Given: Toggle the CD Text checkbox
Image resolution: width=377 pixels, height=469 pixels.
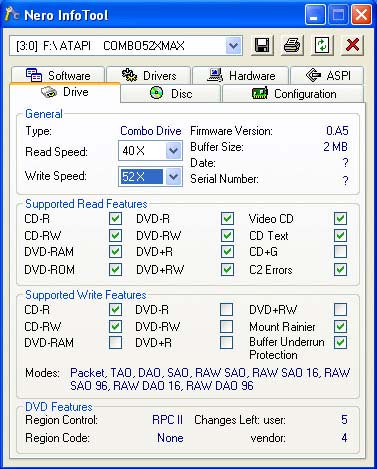Looking at the screenshot, I should [340, 235].
